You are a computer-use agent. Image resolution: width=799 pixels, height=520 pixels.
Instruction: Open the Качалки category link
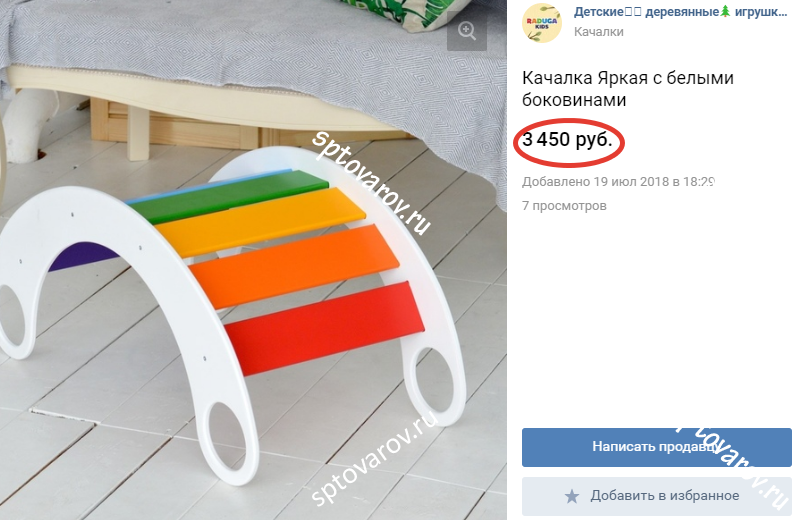pos(599,32)
